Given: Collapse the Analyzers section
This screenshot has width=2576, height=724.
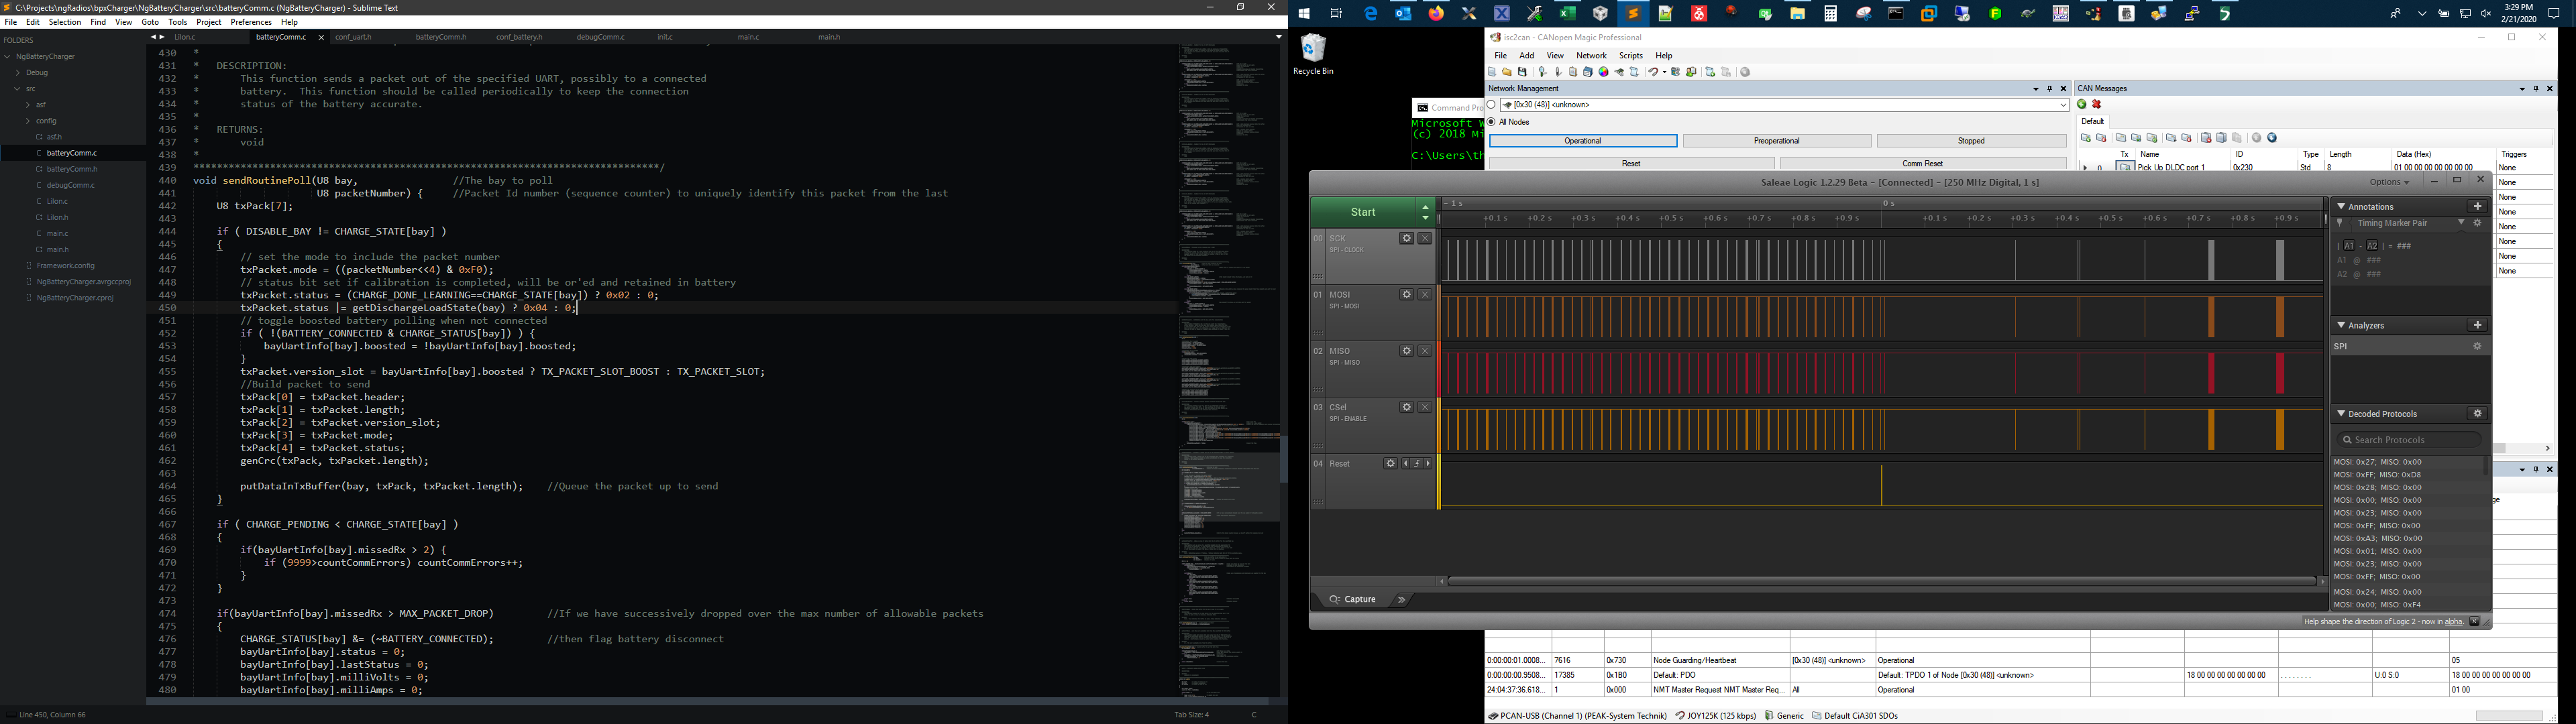Looking at the screenshot, I should click(2341, 325).
